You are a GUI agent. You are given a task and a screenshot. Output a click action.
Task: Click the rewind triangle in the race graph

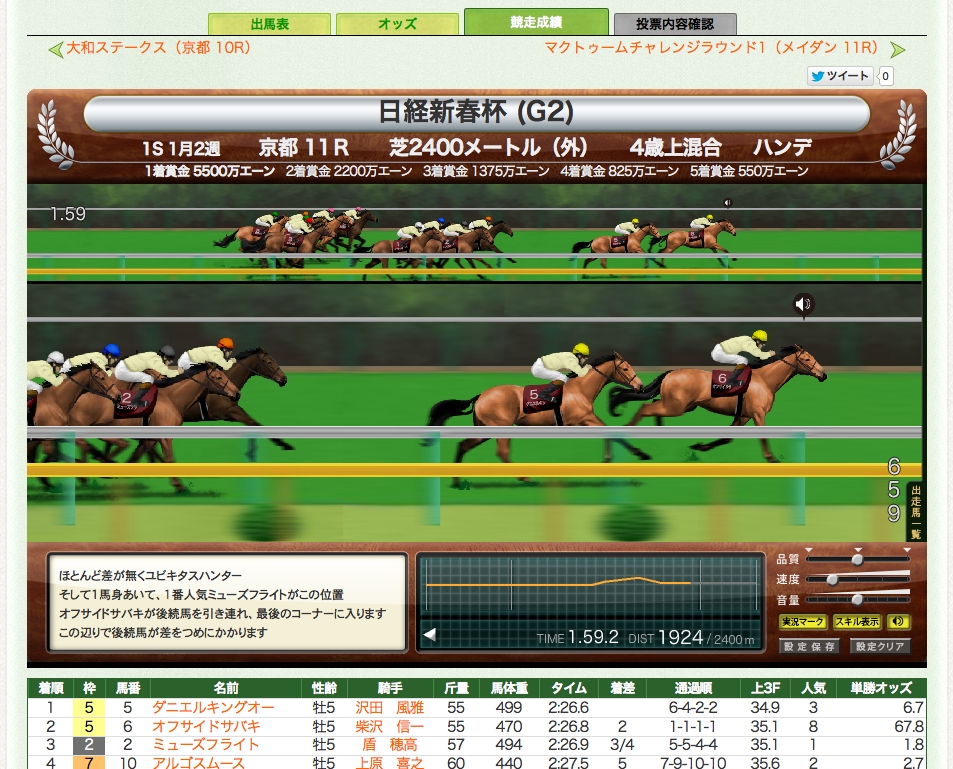pyautogui.click(x=429, y=635)
